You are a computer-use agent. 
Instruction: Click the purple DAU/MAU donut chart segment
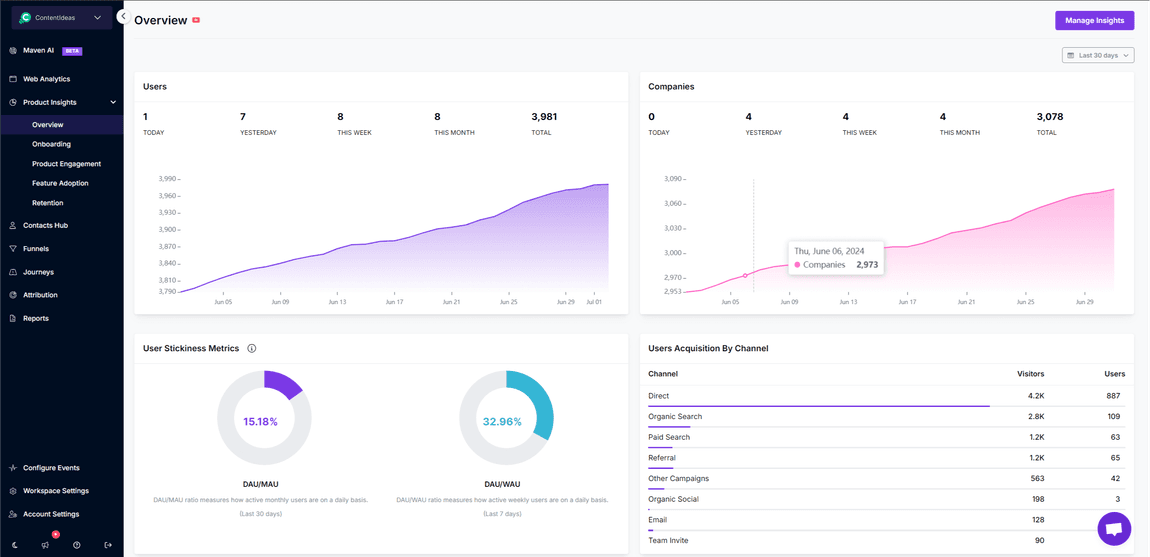pyautogui.click(x=284, y=383)
